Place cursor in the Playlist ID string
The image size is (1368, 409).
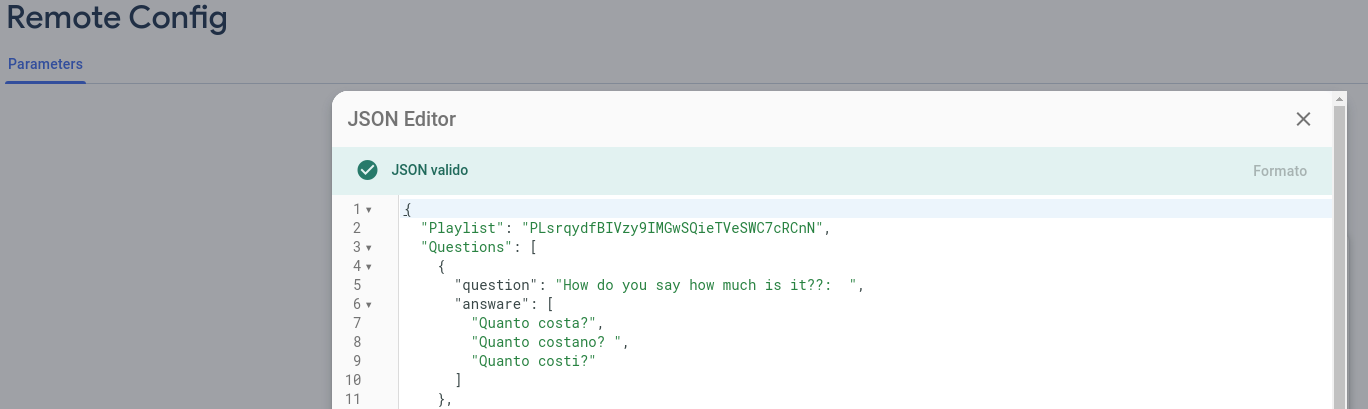[x=675, y=228]
